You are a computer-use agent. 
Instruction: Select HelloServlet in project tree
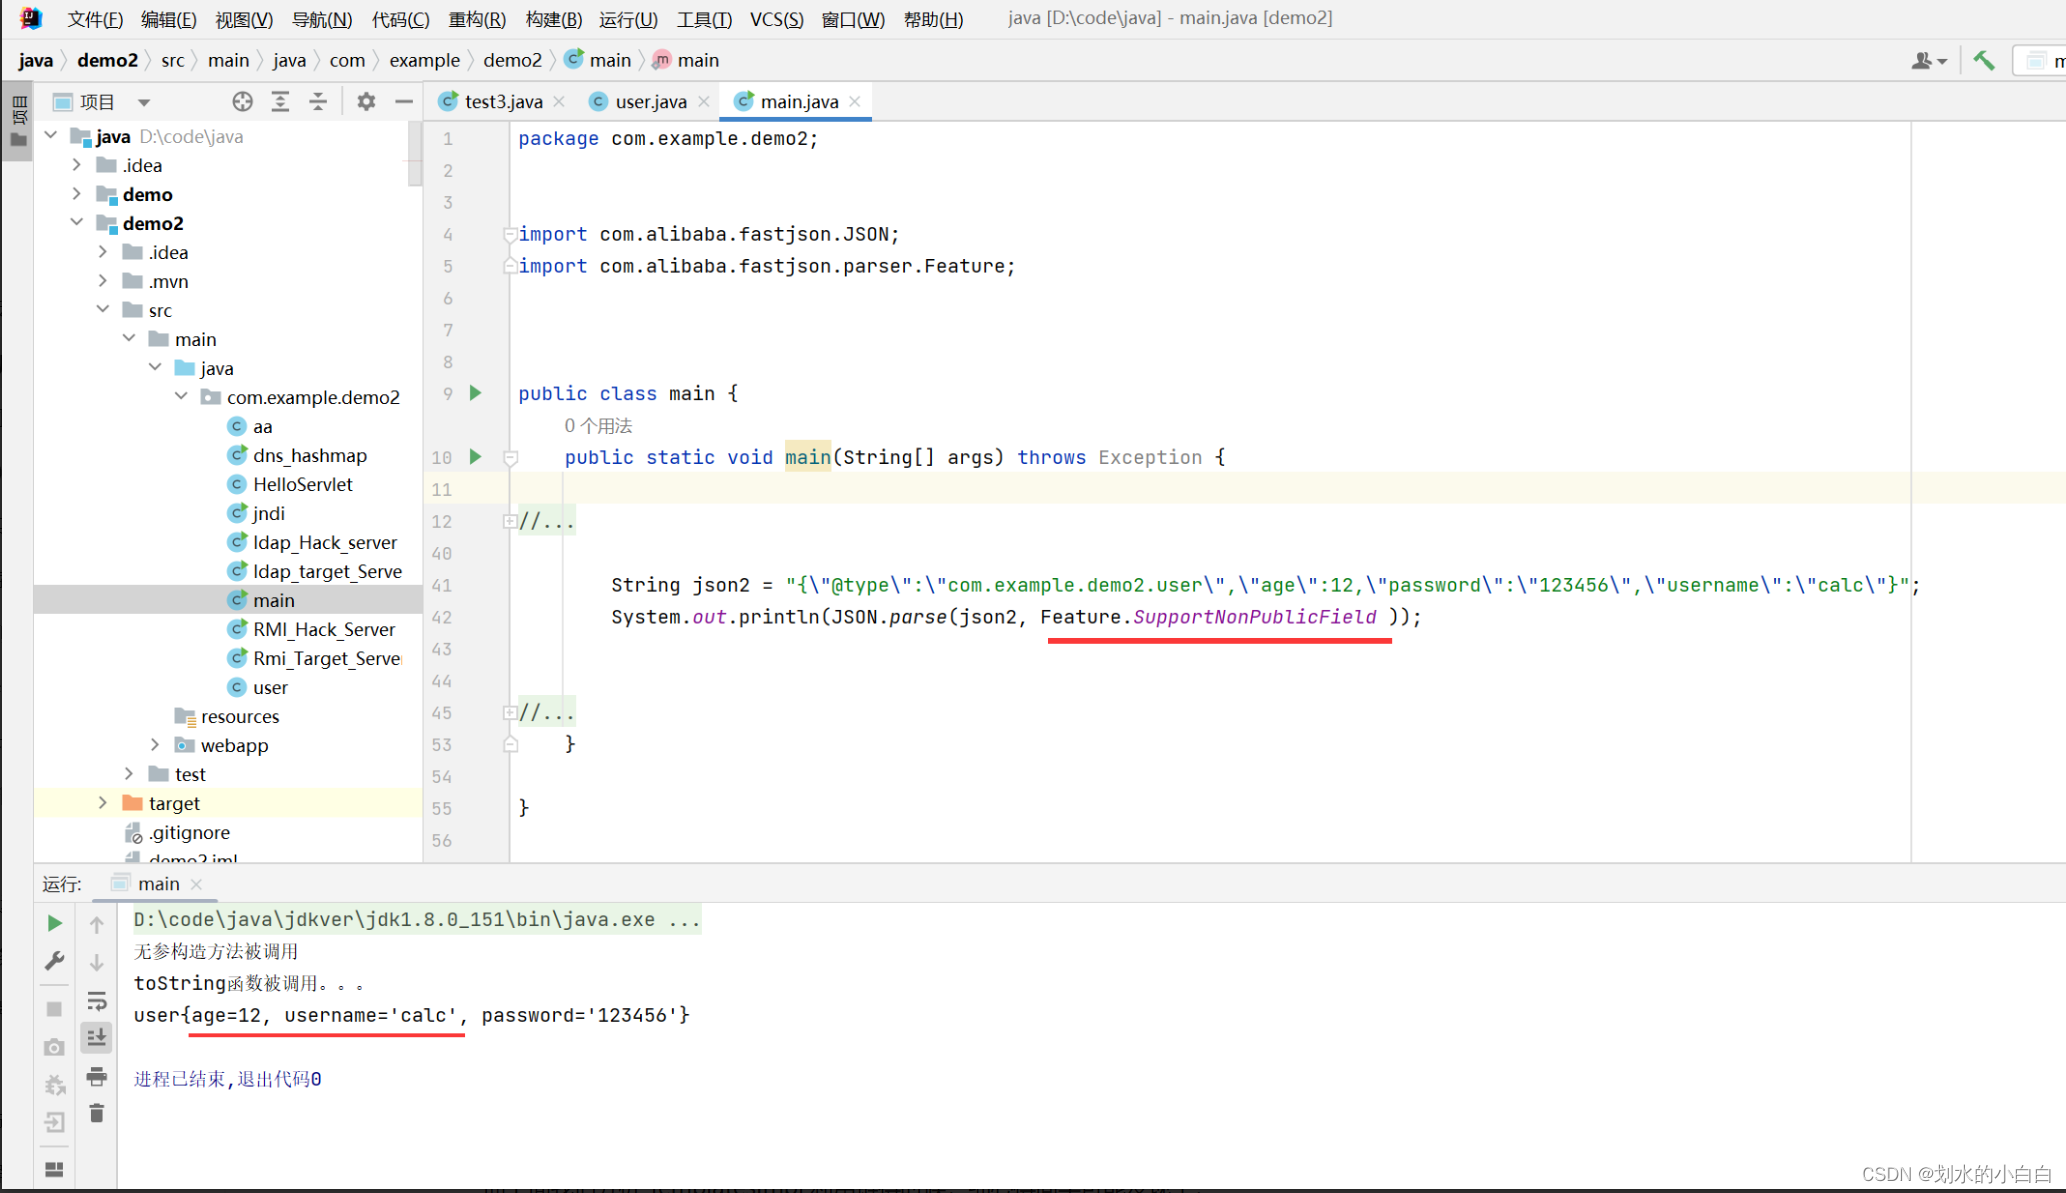tap(302, 484)
